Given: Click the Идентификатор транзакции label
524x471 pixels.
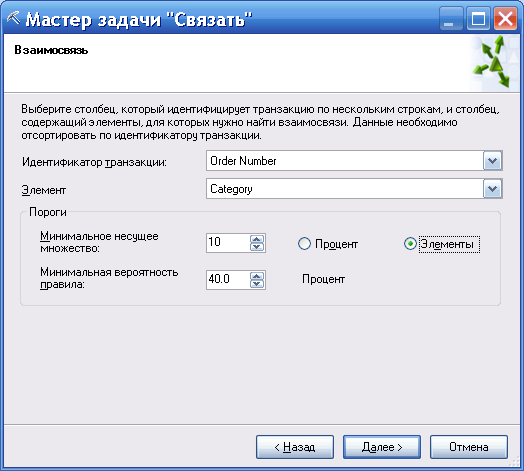Looking at the screenshot, I should click(x=94, y=162).
